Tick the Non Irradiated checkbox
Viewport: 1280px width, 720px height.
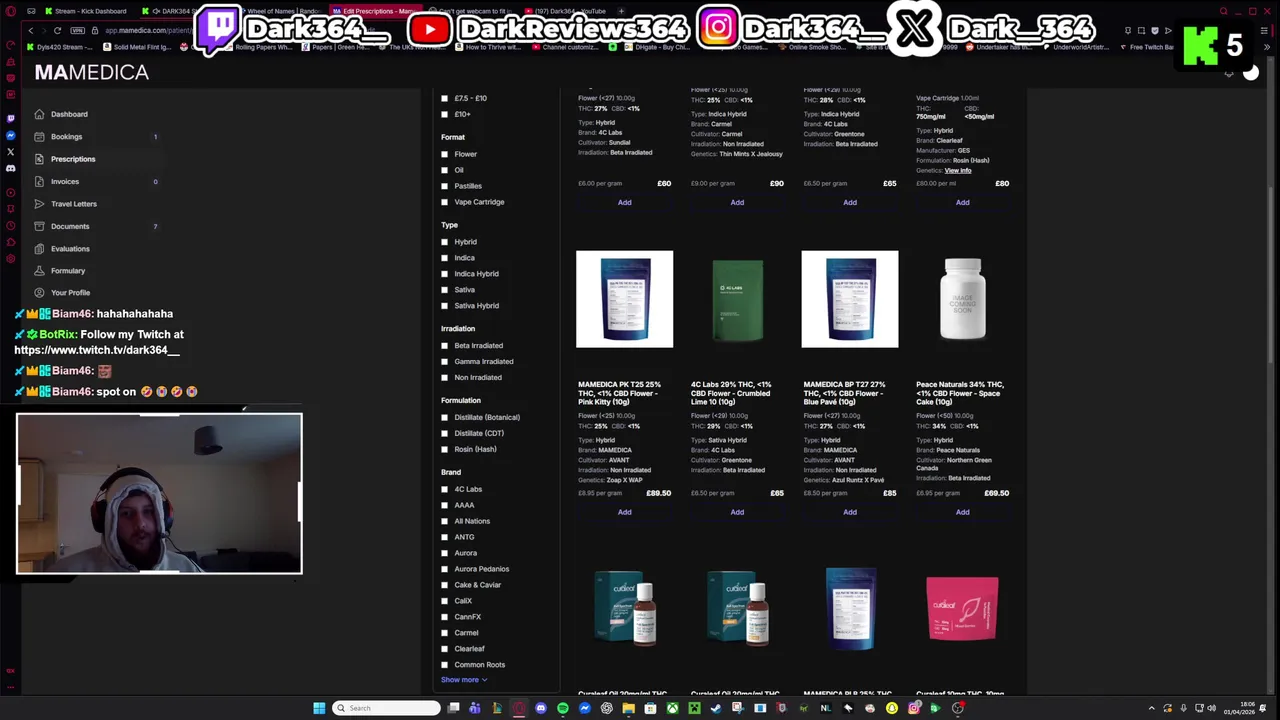445,378
